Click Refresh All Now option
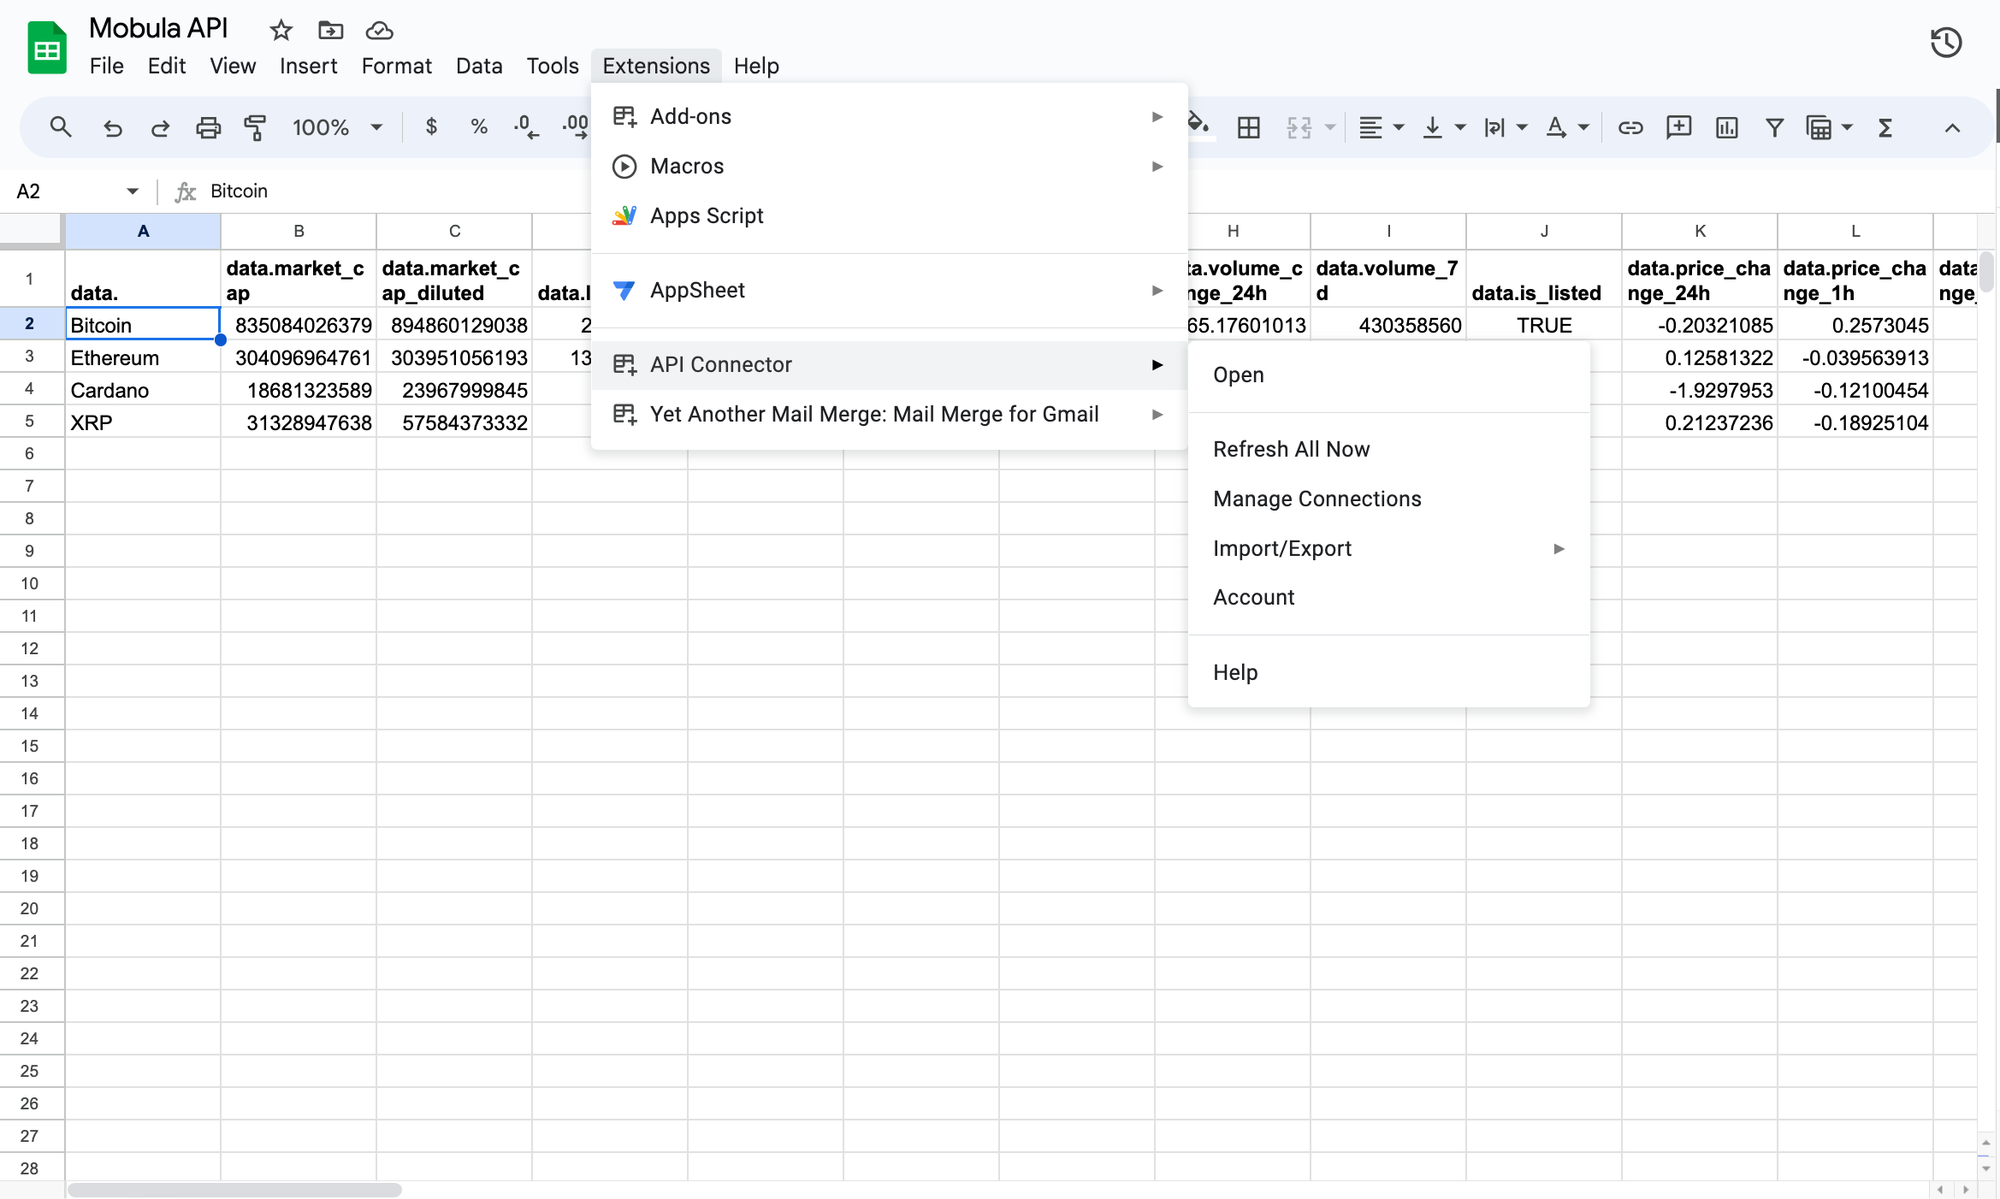2000x1199 pixels. click(x=1291, y=449)
